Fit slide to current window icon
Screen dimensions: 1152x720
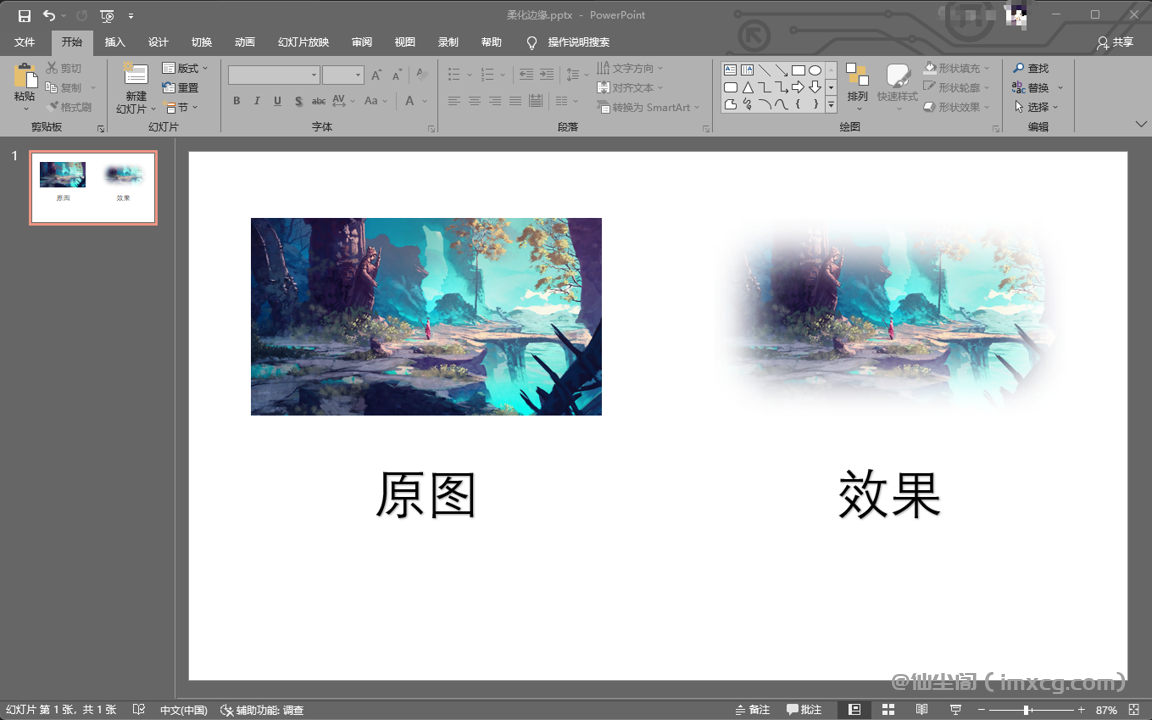pyautogui.click(x=1134, y=710)
